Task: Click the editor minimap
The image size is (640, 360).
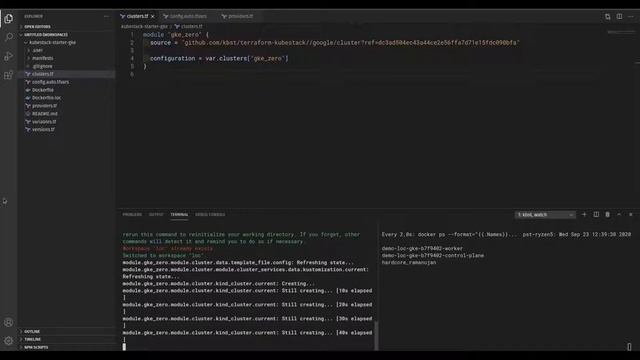Action: tap(621, 33)
